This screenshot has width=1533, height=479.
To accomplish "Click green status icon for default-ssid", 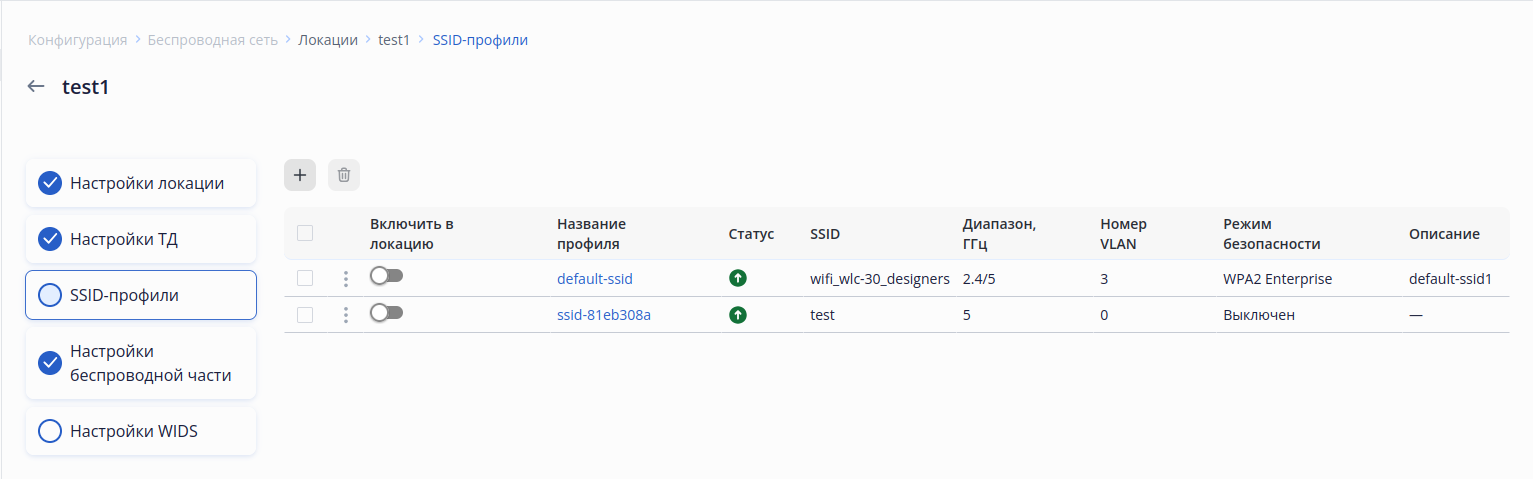I will pos(738,279).
